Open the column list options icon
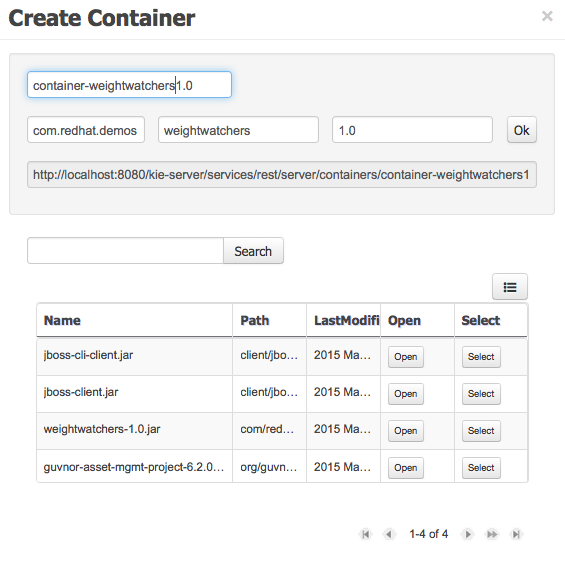This screenshot has width=565, height=563. pyautogui.click(x=510, y=287)
